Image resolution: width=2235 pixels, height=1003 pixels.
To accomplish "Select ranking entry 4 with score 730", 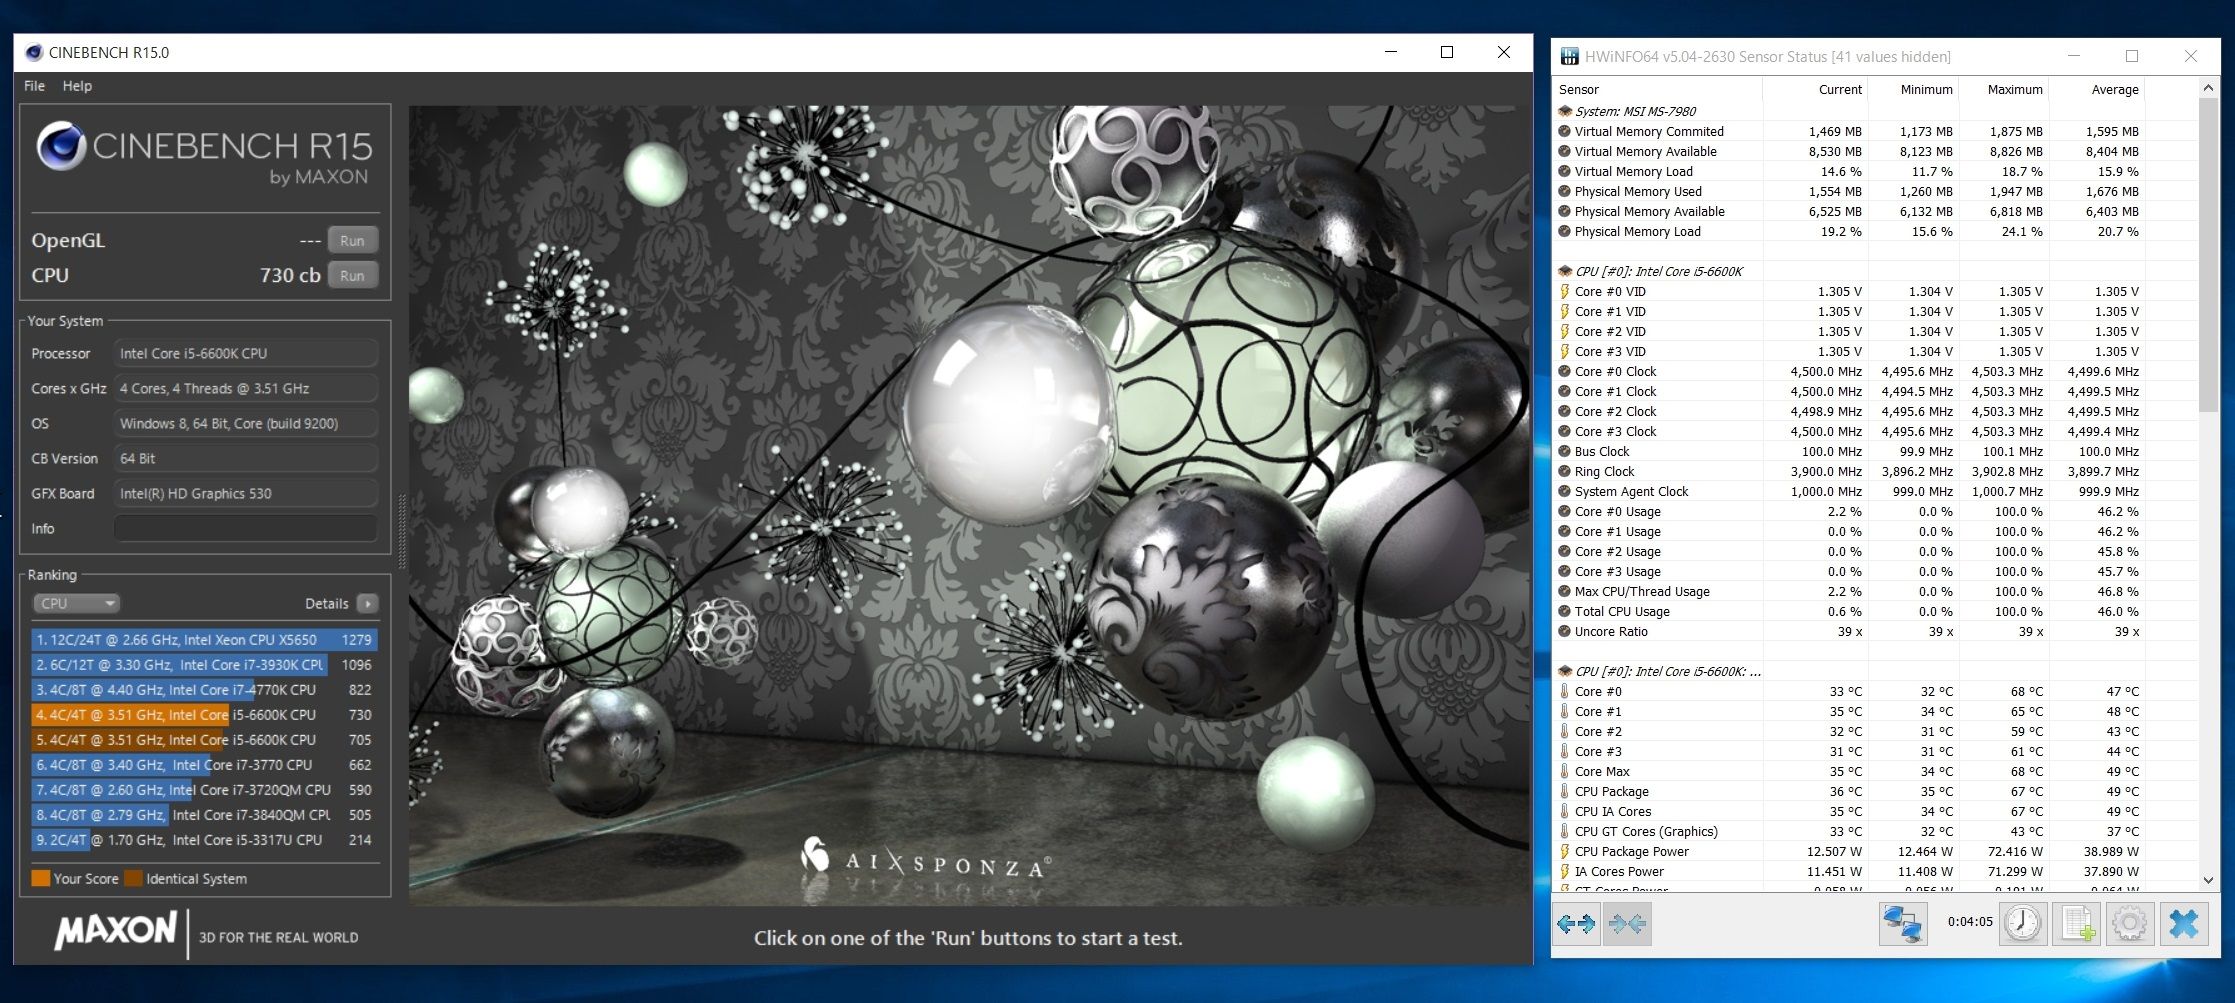I will click(x=204, y=715).
